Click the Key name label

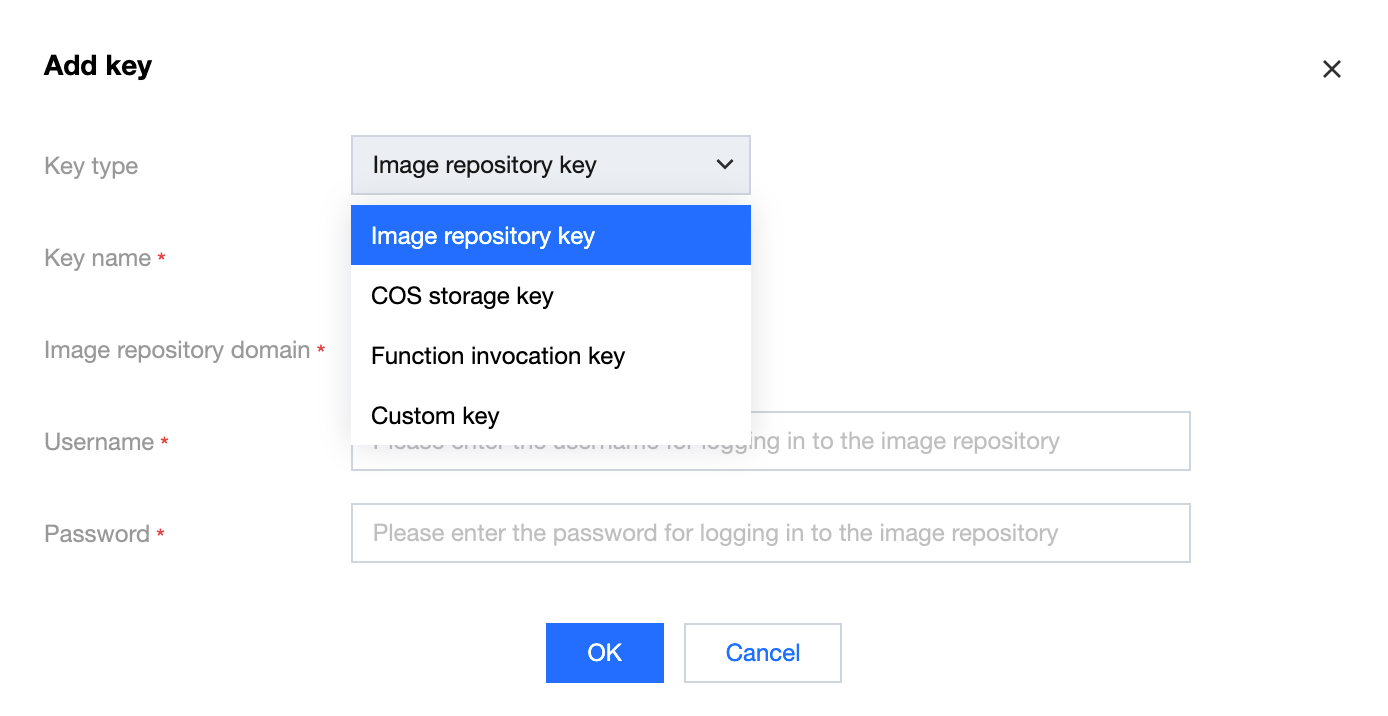[97, 258]
